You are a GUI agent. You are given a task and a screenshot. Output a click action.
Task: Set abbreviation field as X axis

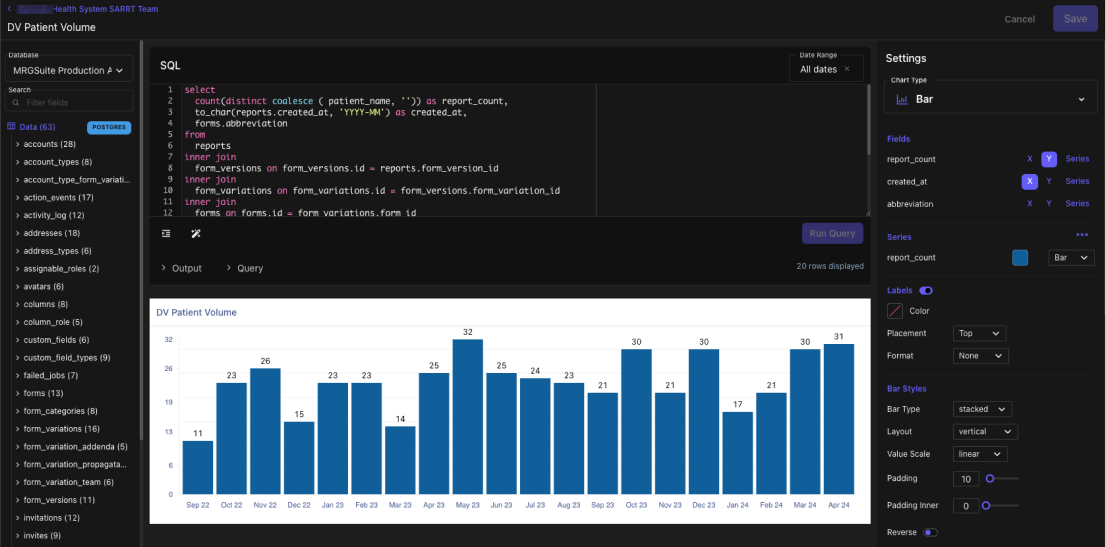point(1029,203)
